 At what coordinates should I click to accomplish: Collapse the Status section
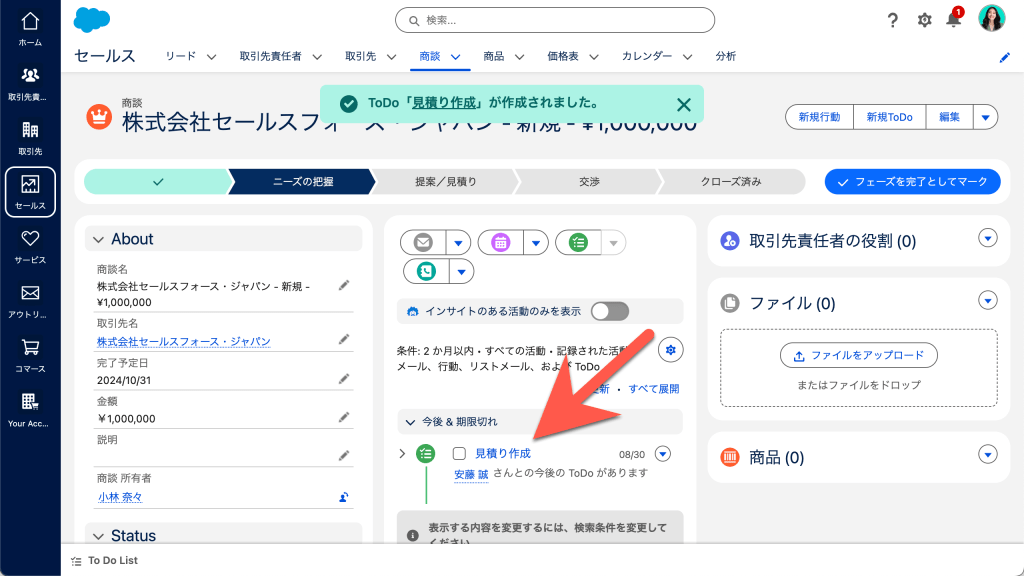point(99,536)
